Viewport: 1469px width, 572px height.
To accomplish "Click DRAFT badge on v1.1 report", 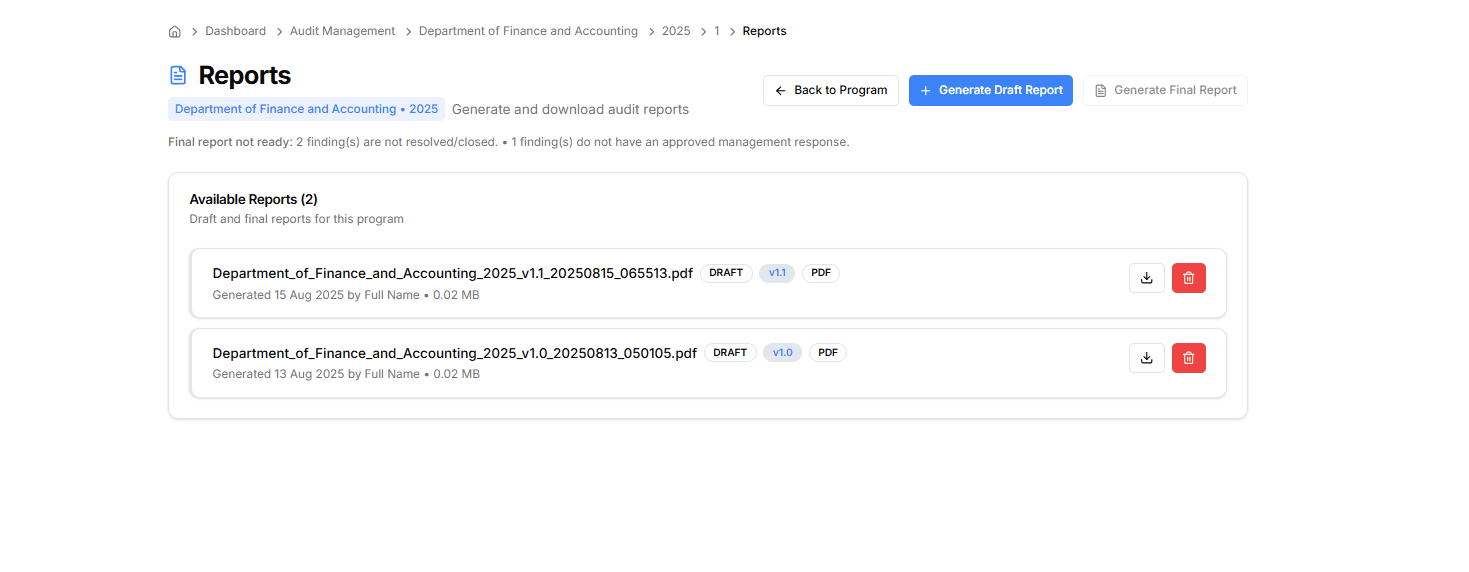I will tap(726, 273).
